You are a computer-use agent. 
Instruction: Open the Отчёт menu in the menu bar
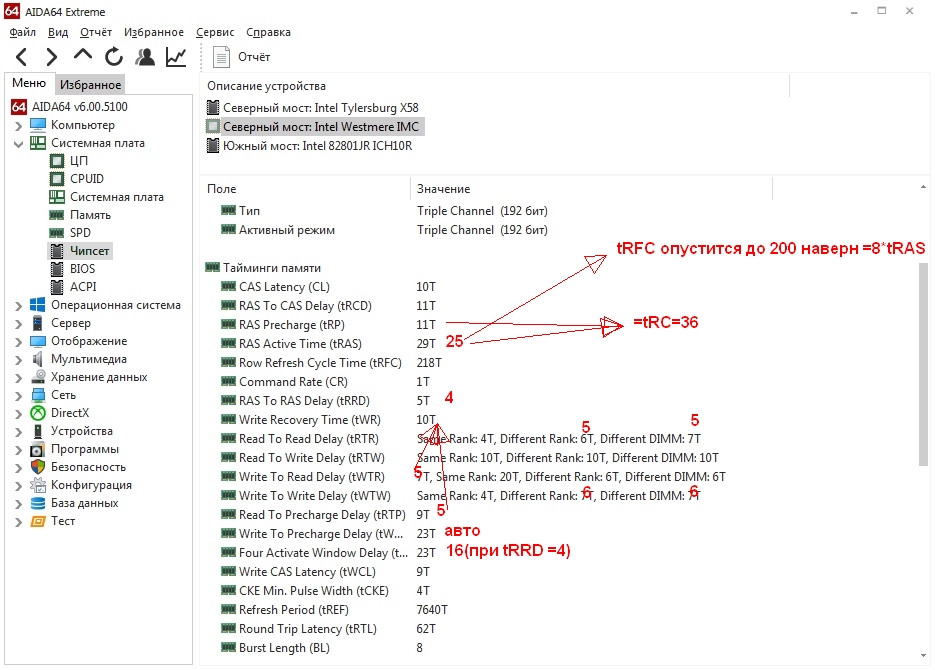tap(96, 32)
